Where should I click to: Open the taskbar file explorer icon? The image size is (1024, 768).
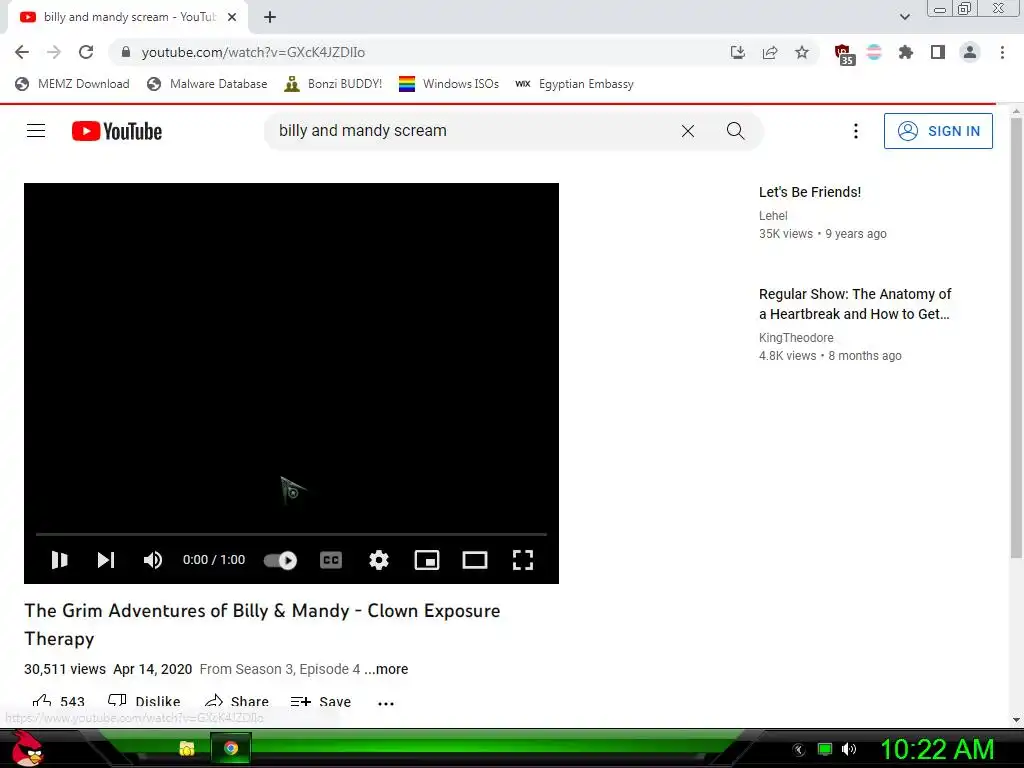[x=187, y=748]
